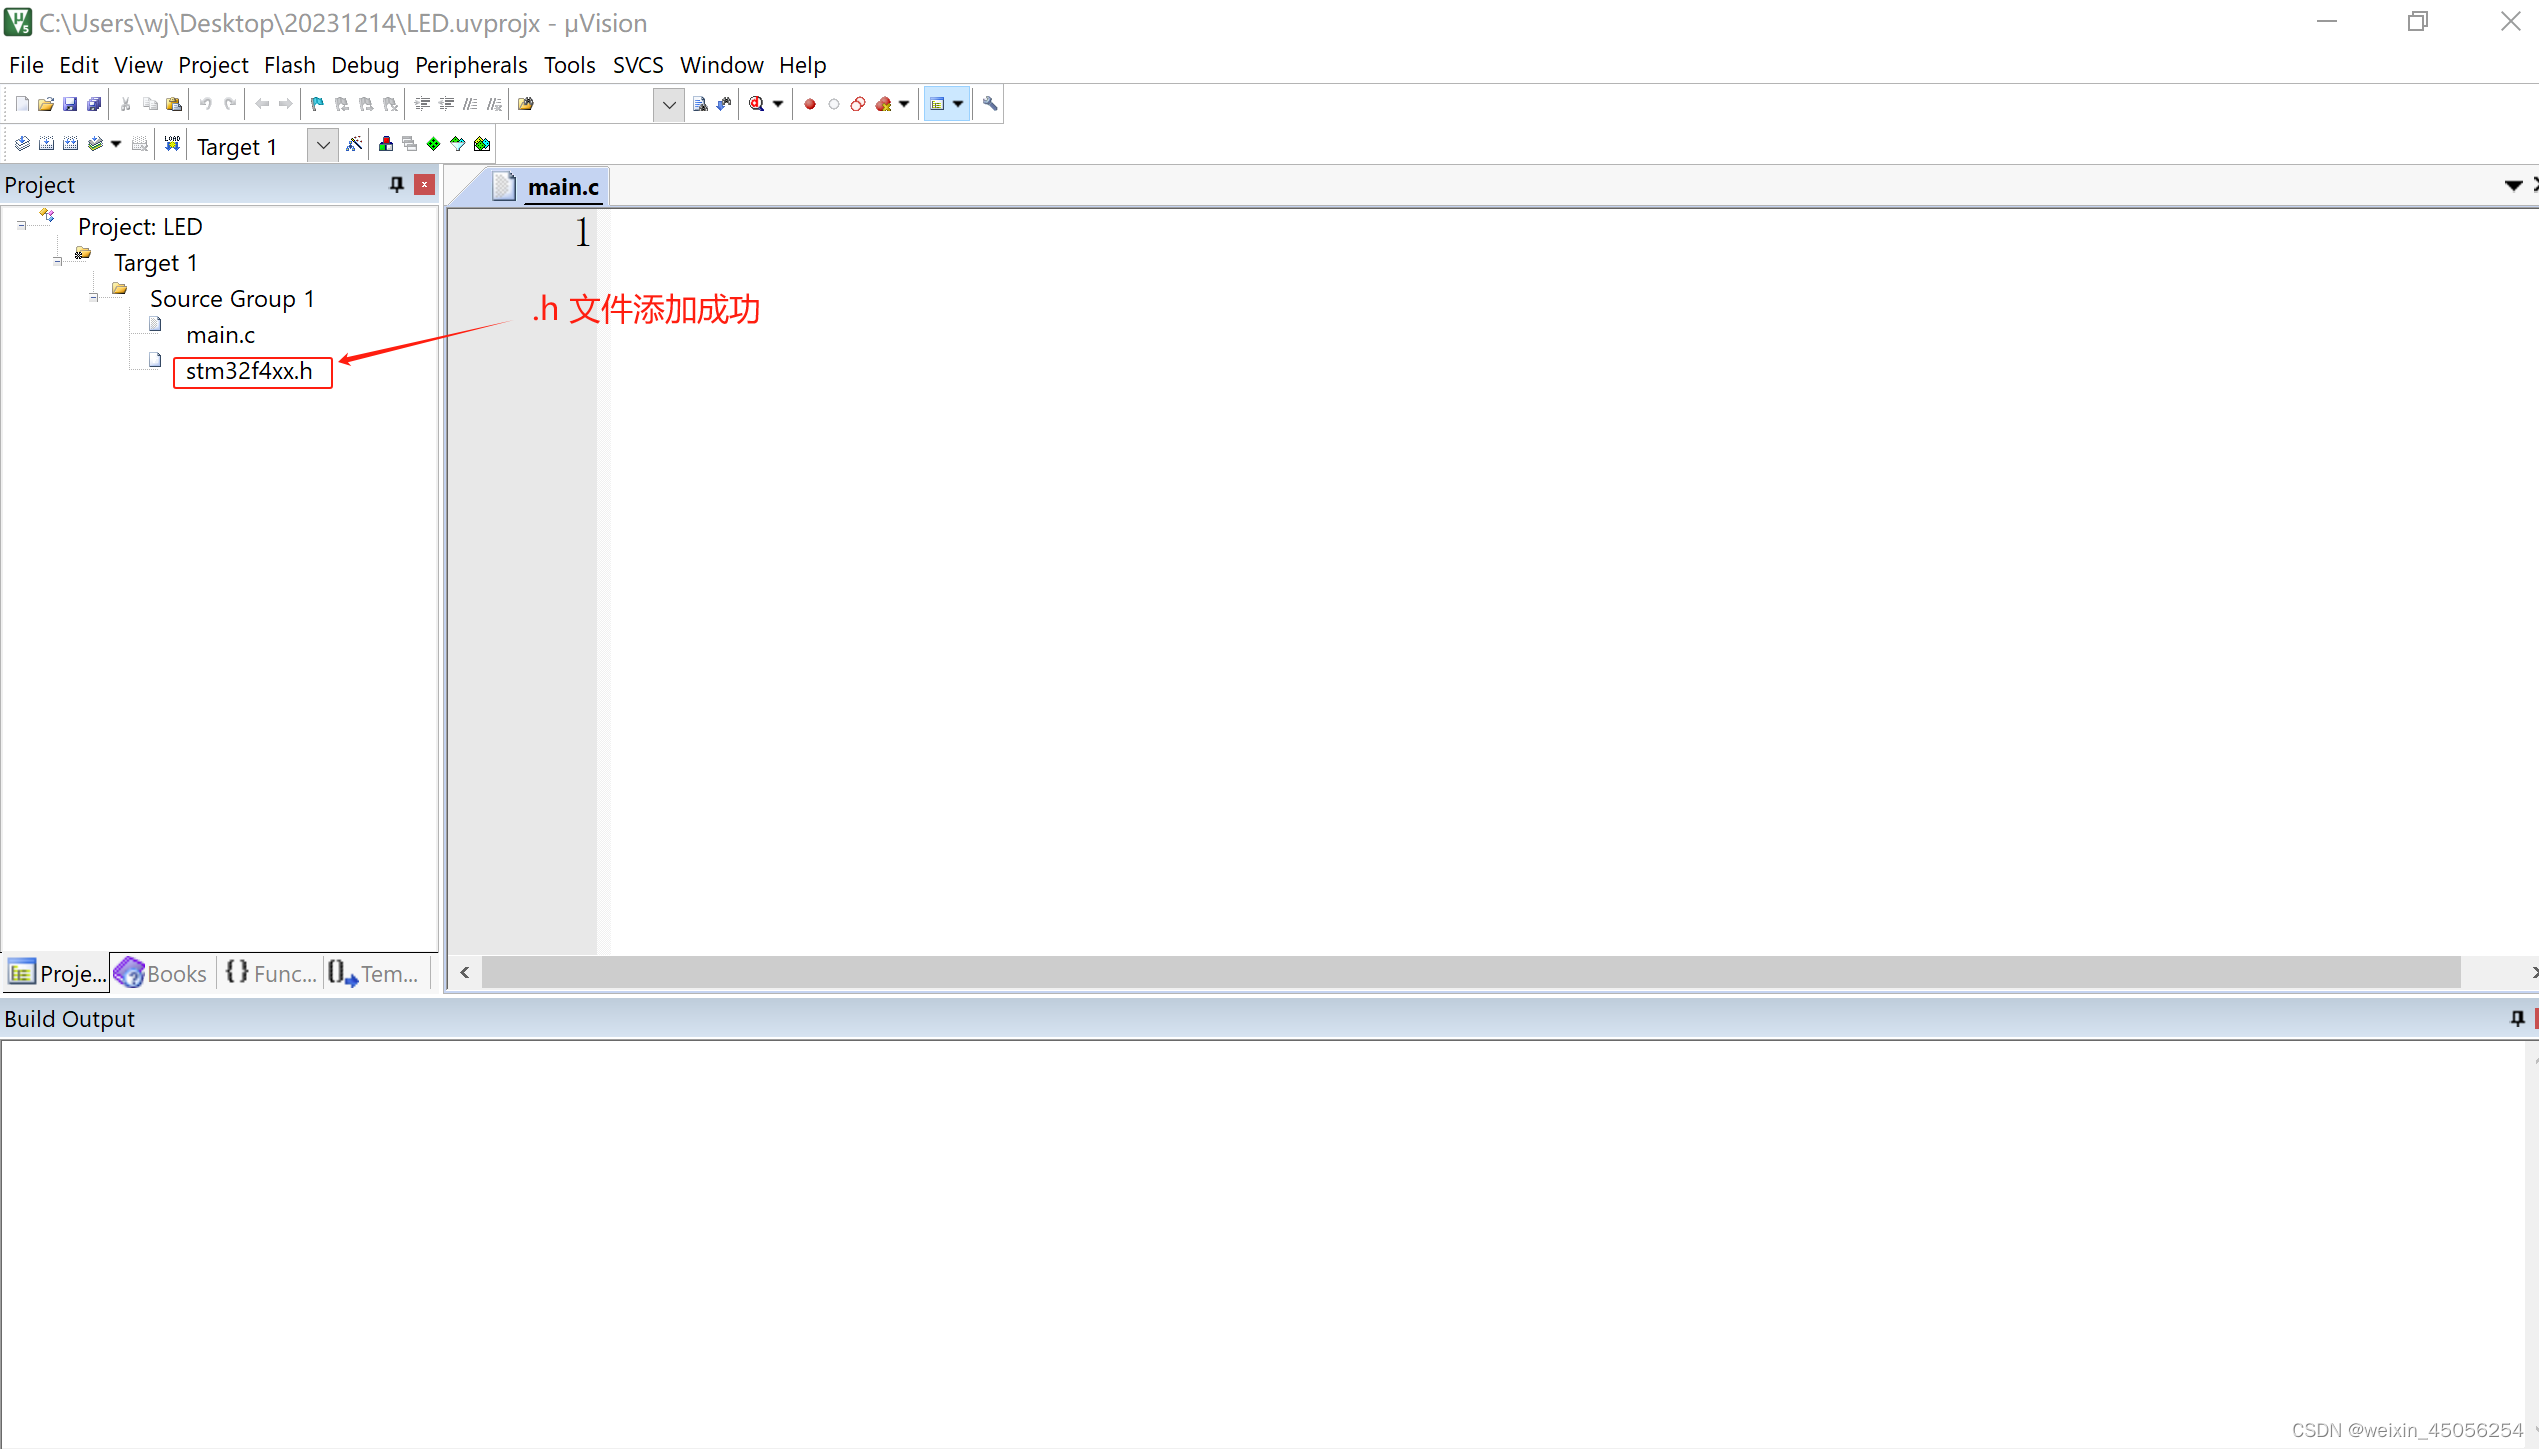
Task: Click the Kill All Breakpoints icon
Action: (883, 104)
